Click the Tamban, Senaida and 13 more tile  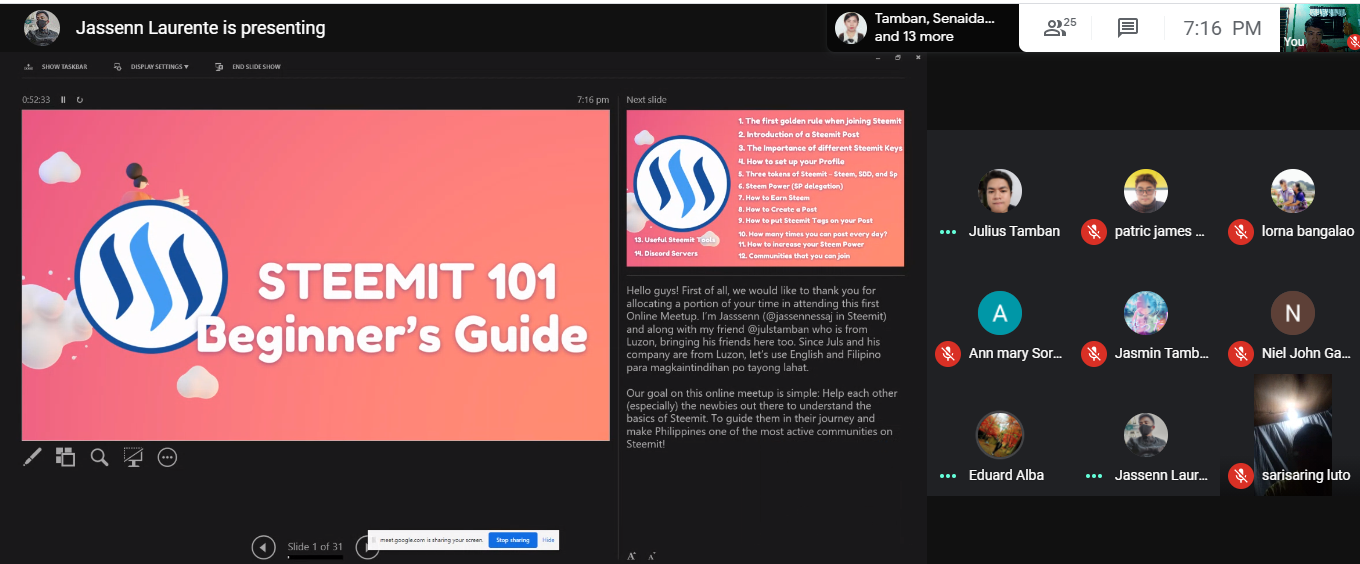pos(922,28)
